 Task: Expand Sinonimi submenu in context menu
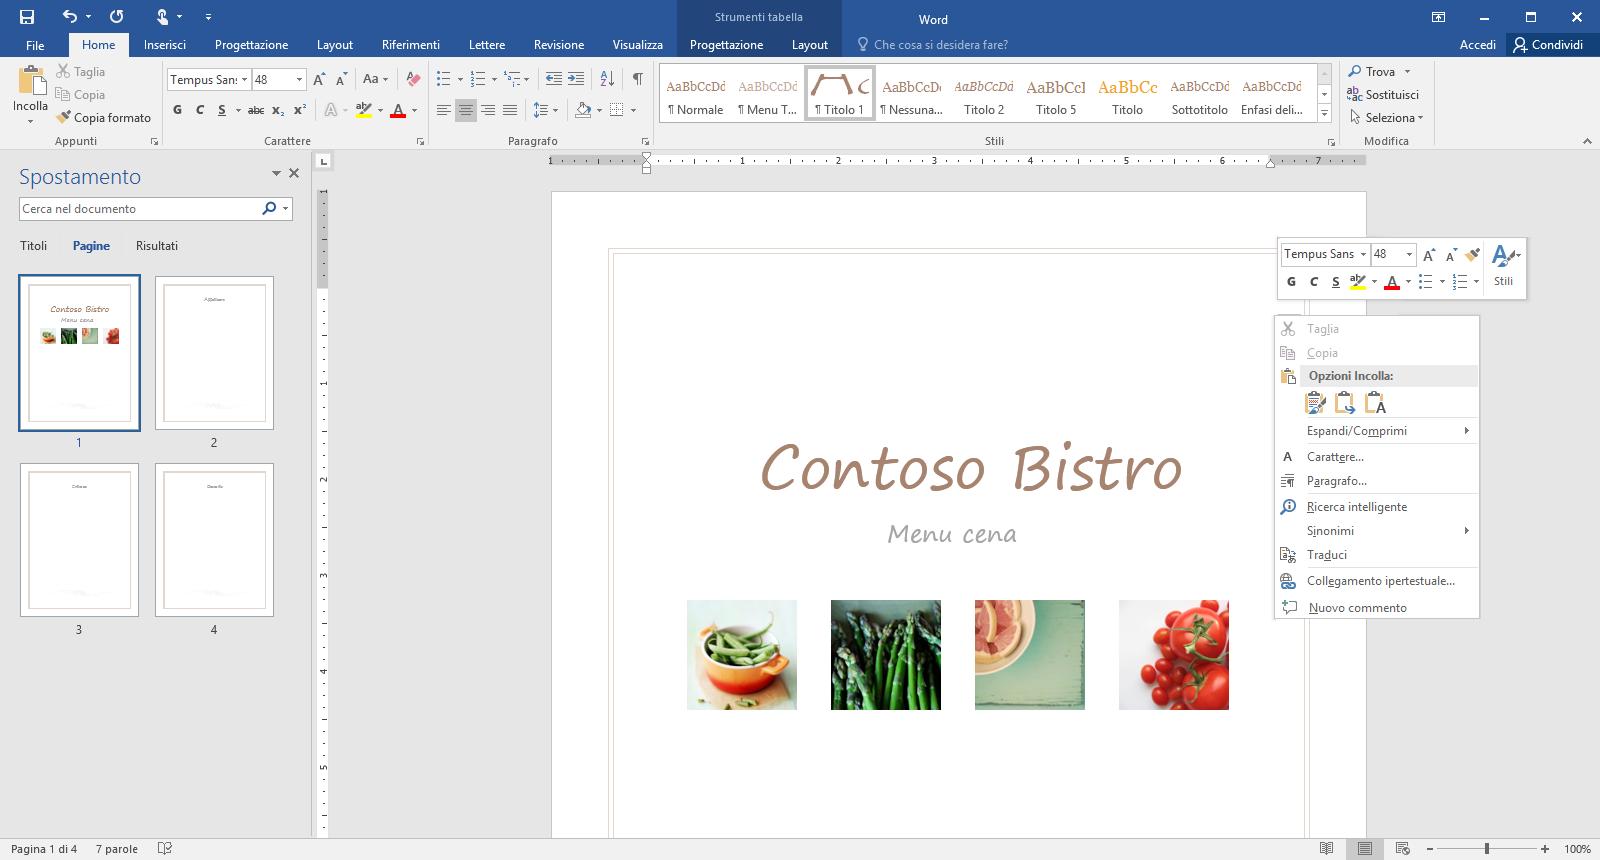click(x=1378, y=530)
